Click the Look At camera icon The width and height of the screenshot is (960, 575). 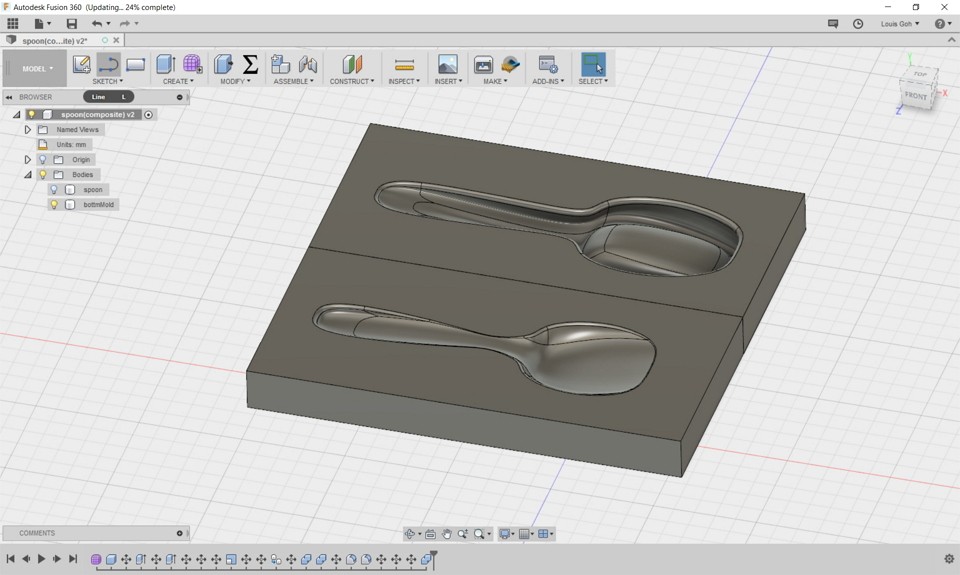430,534
